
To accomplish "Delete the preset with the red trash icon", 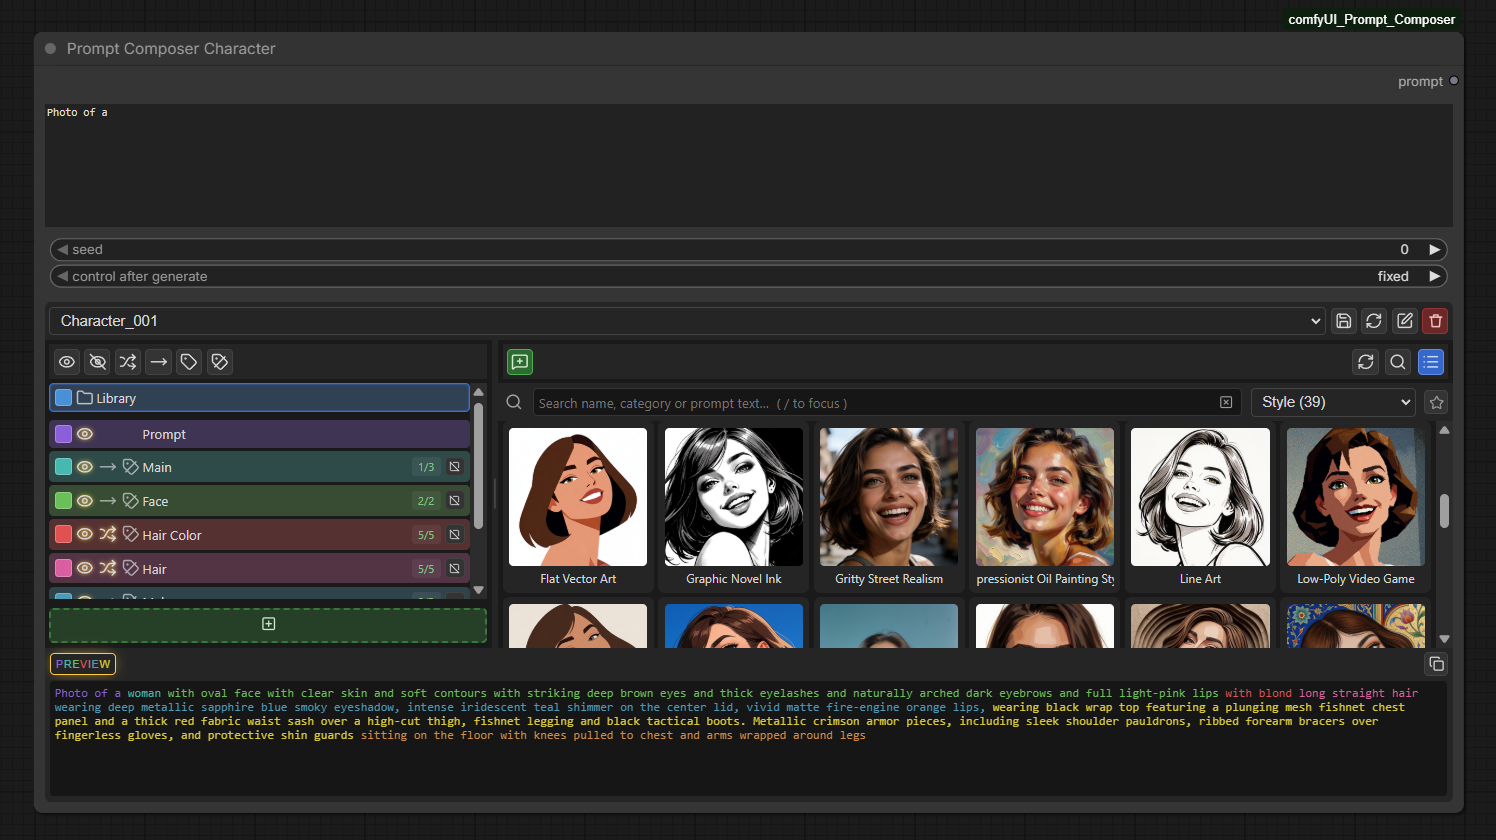I will 1435,321.
